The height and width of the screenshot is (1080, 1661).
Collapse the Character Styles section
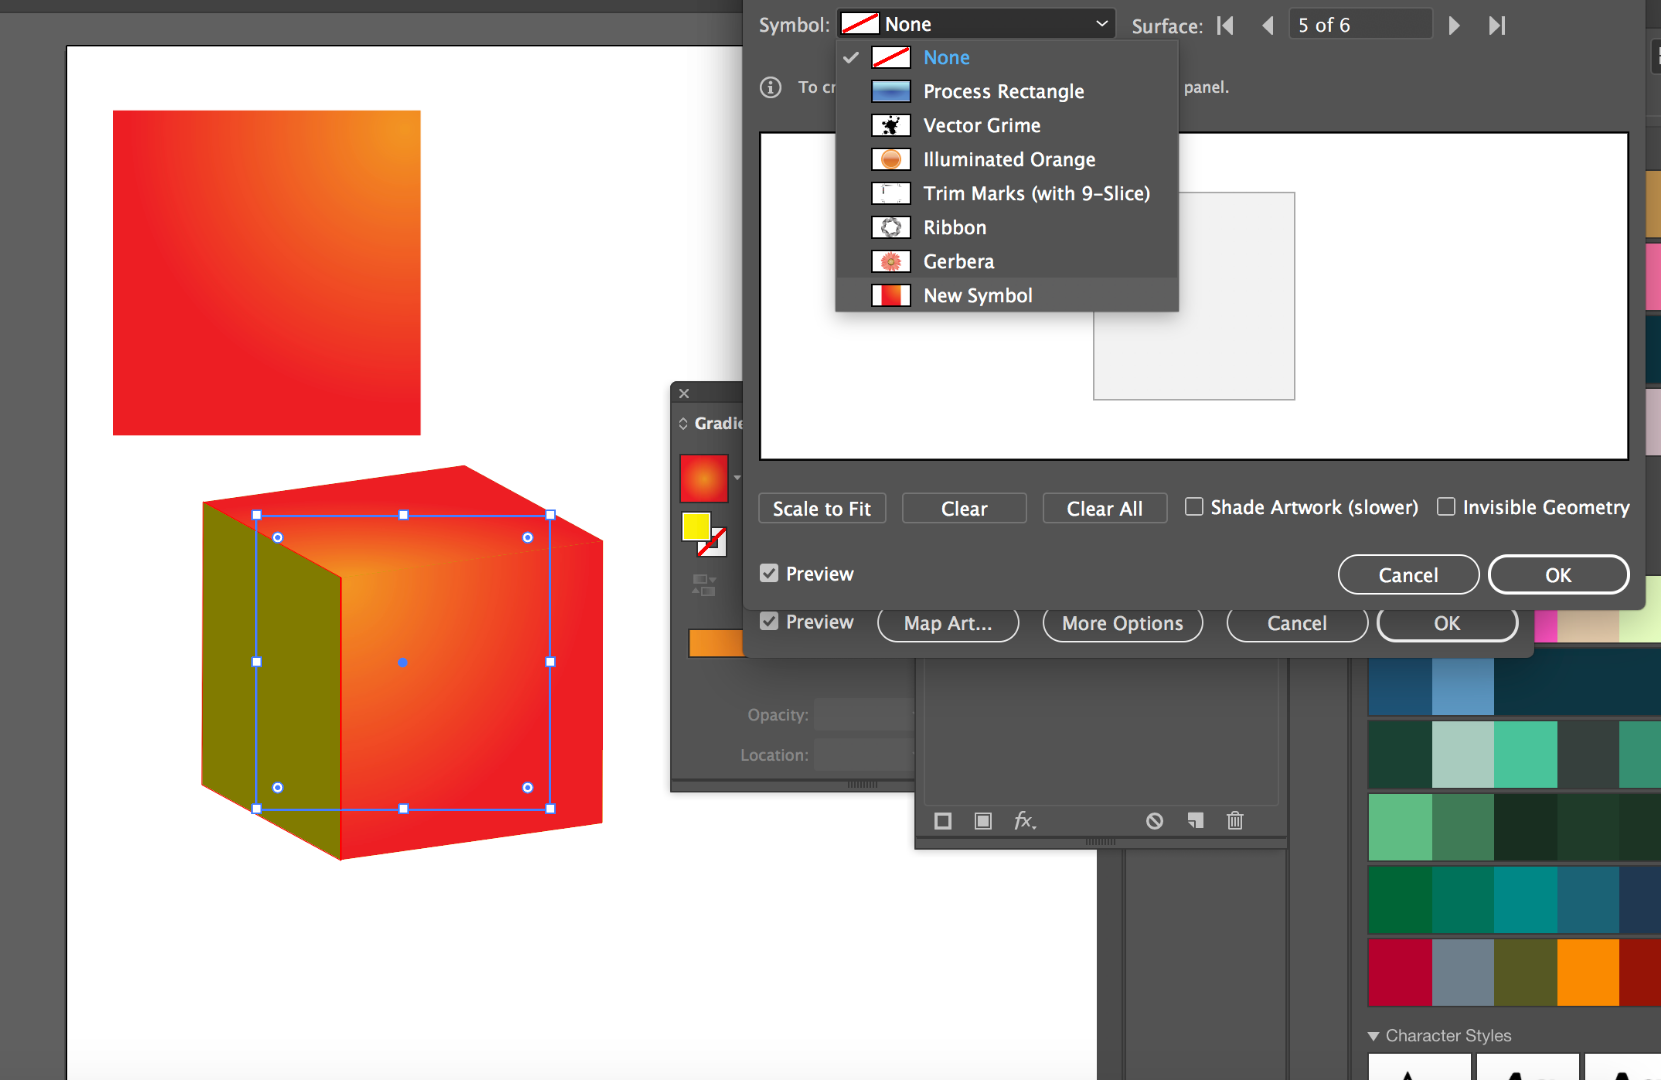1374,1036
